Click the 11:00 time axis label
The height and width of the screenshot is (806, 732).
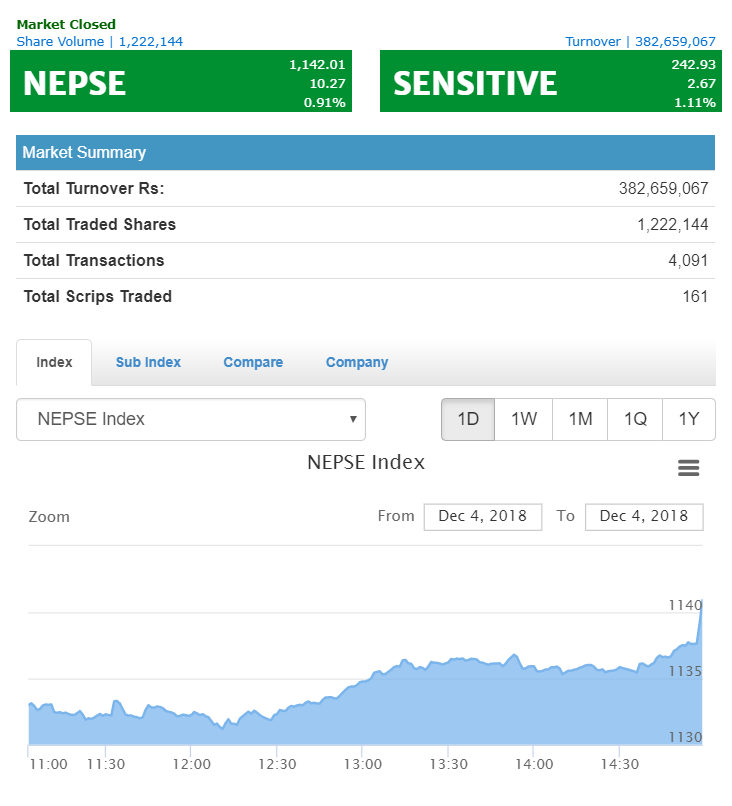[x=48, y=765]
